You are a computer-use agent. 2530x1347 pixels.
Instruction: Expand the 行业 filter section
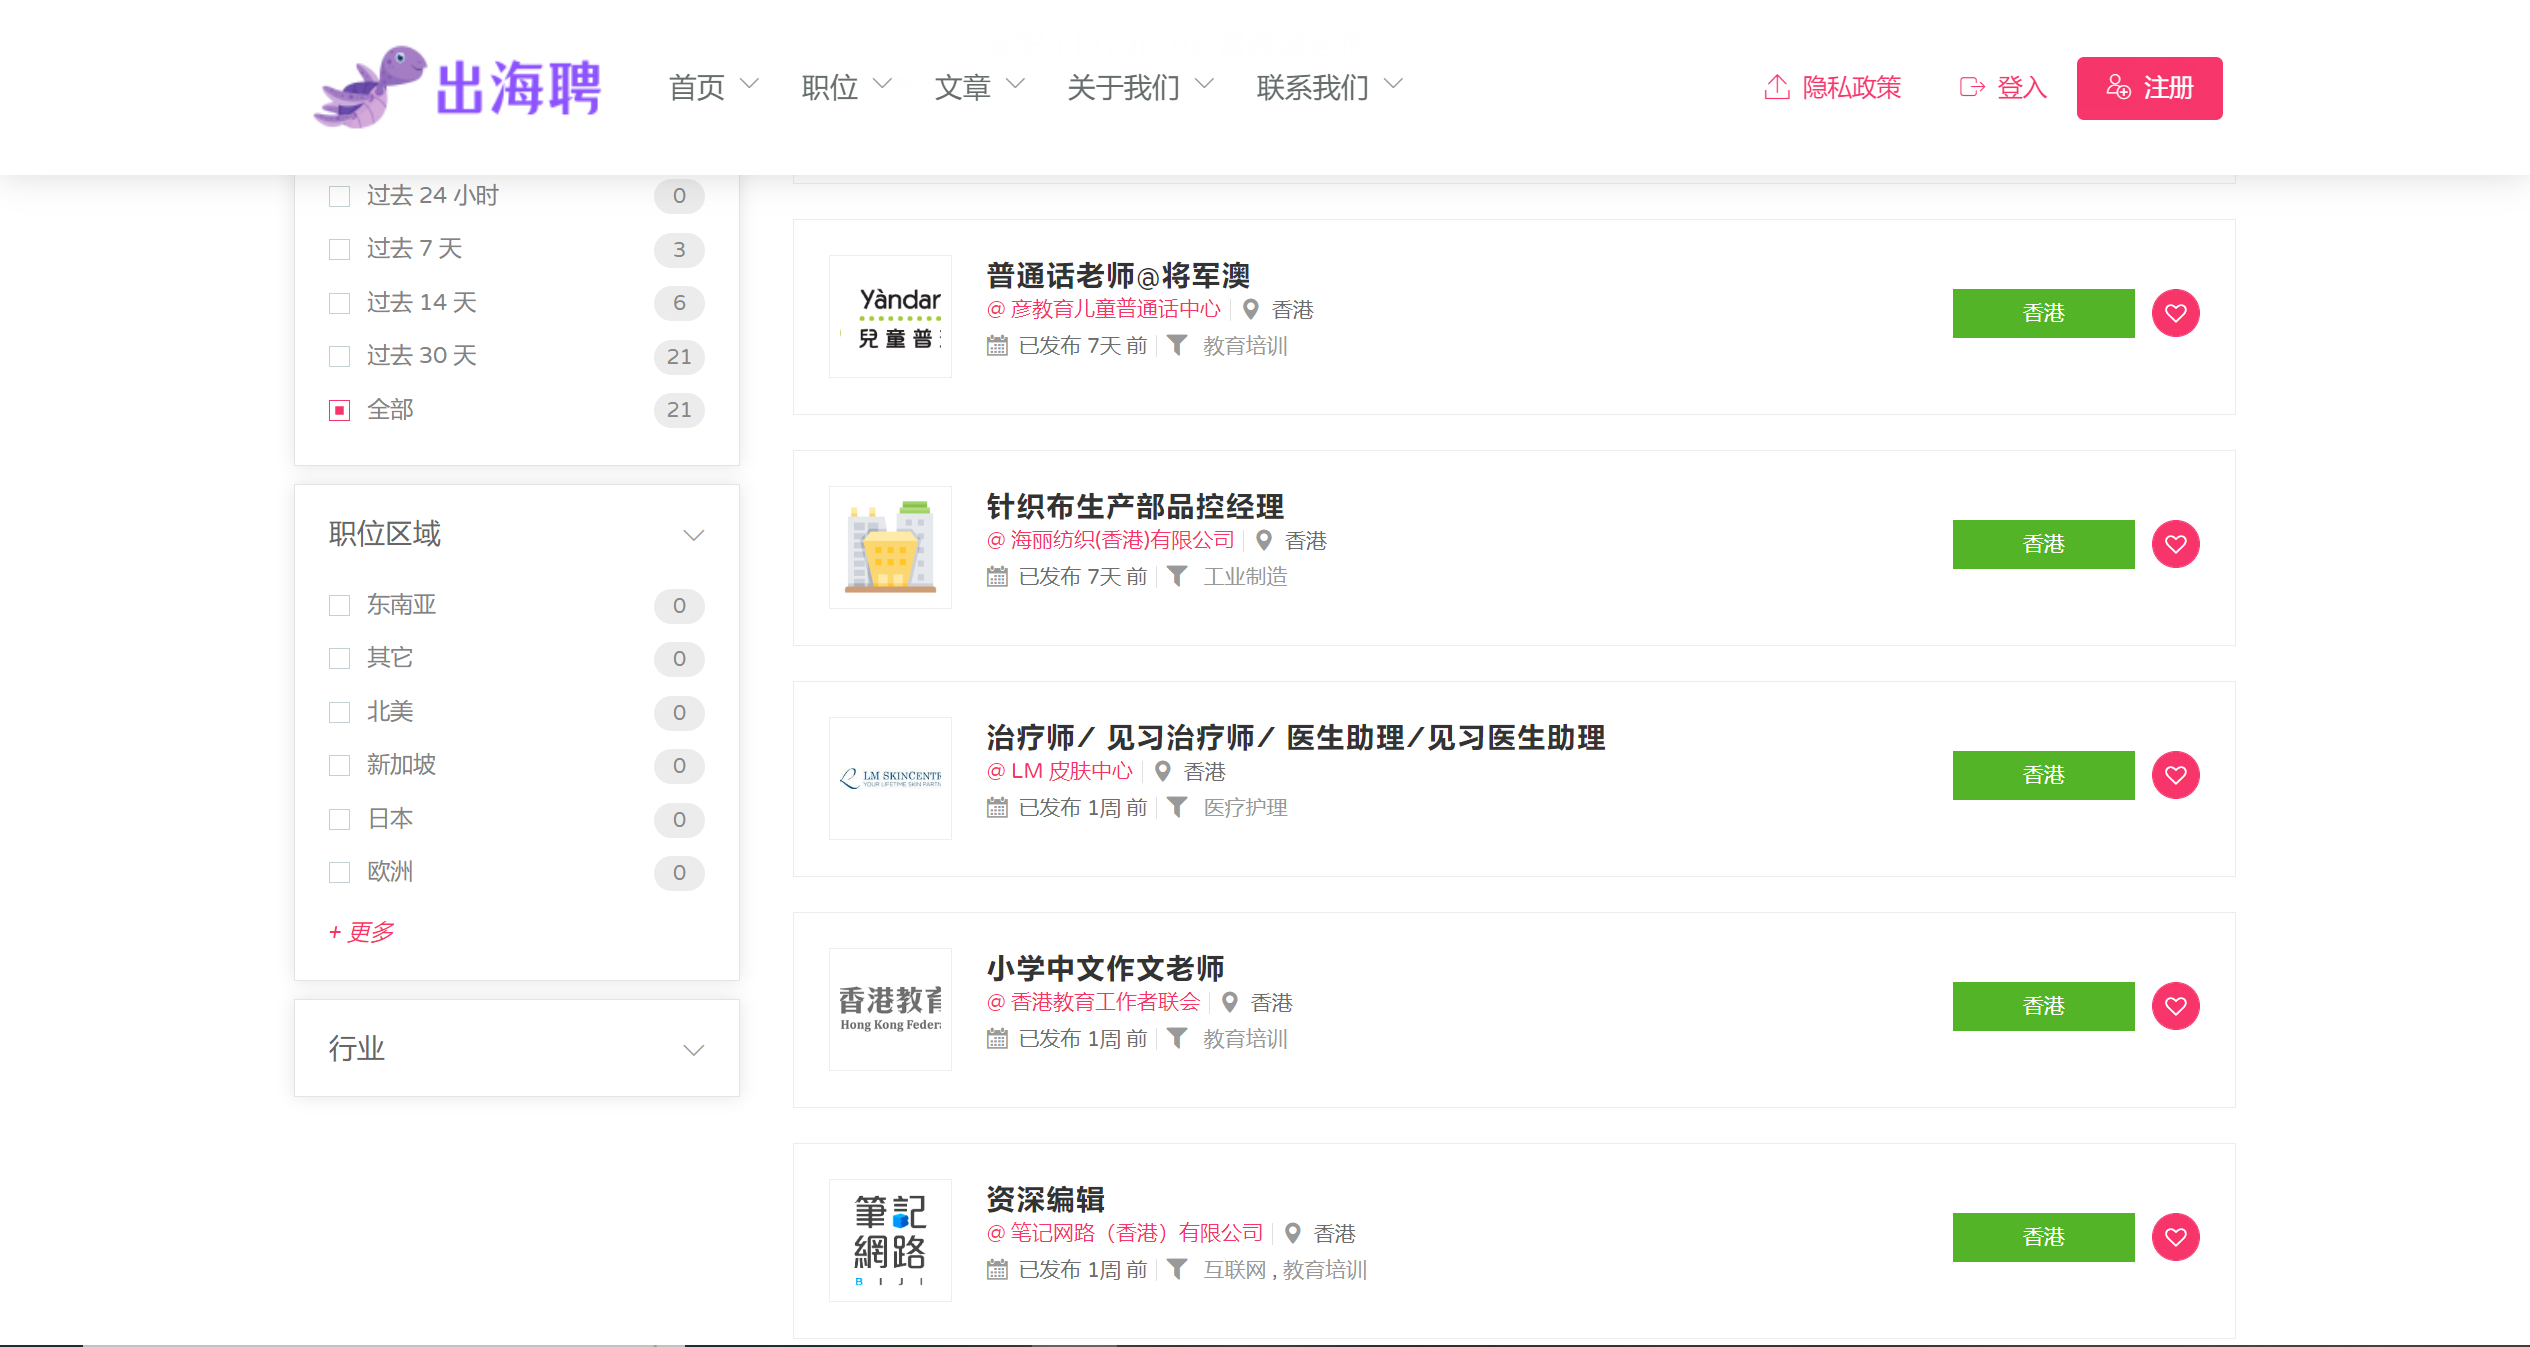[693, 1049]
